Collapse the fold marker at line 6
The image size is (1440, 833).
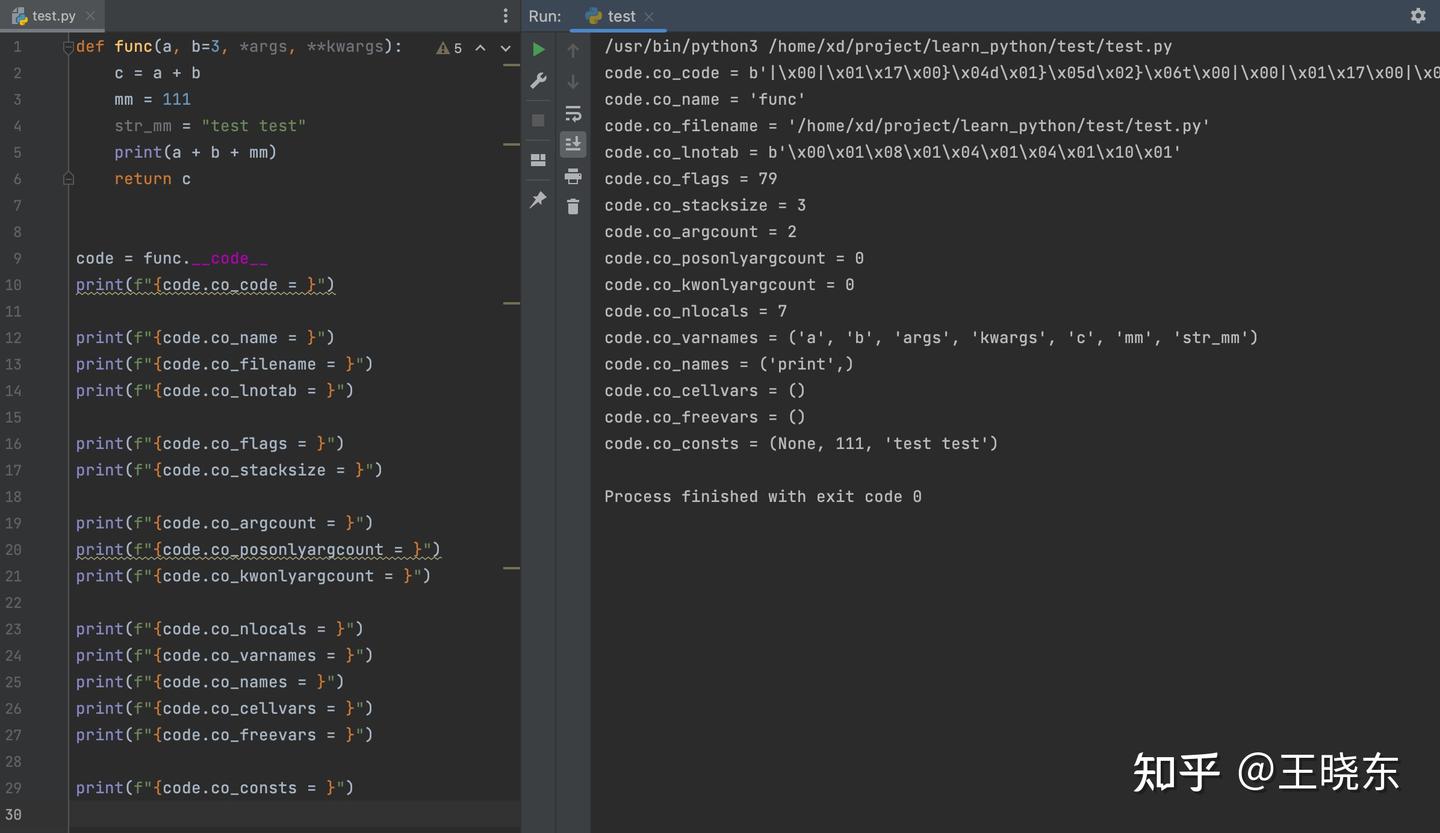tap(66, 178)
